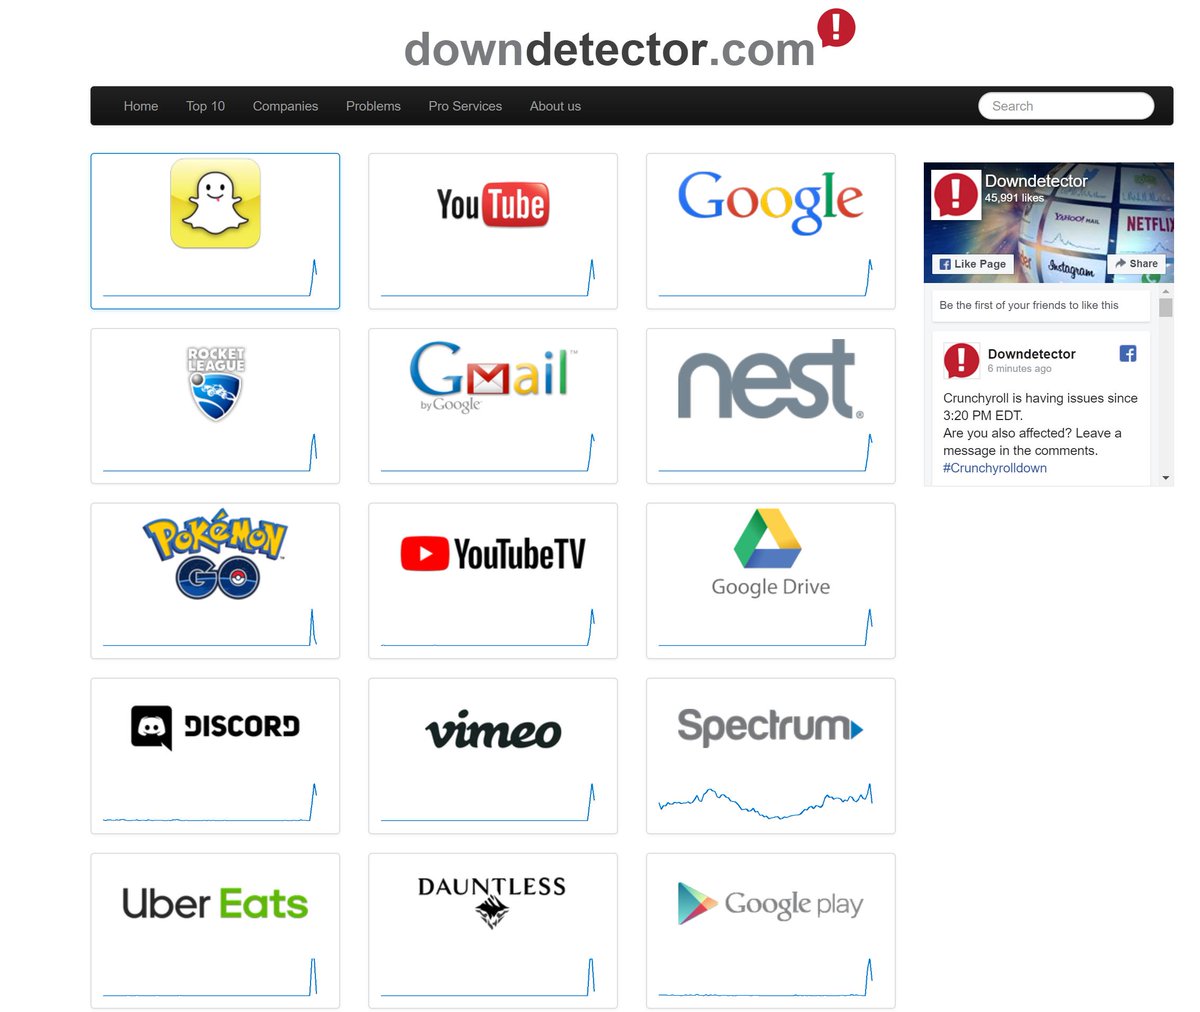Click the Like Page button
The width and height of the screenshot is (1200, 1012).
click(x=973, y=264)
